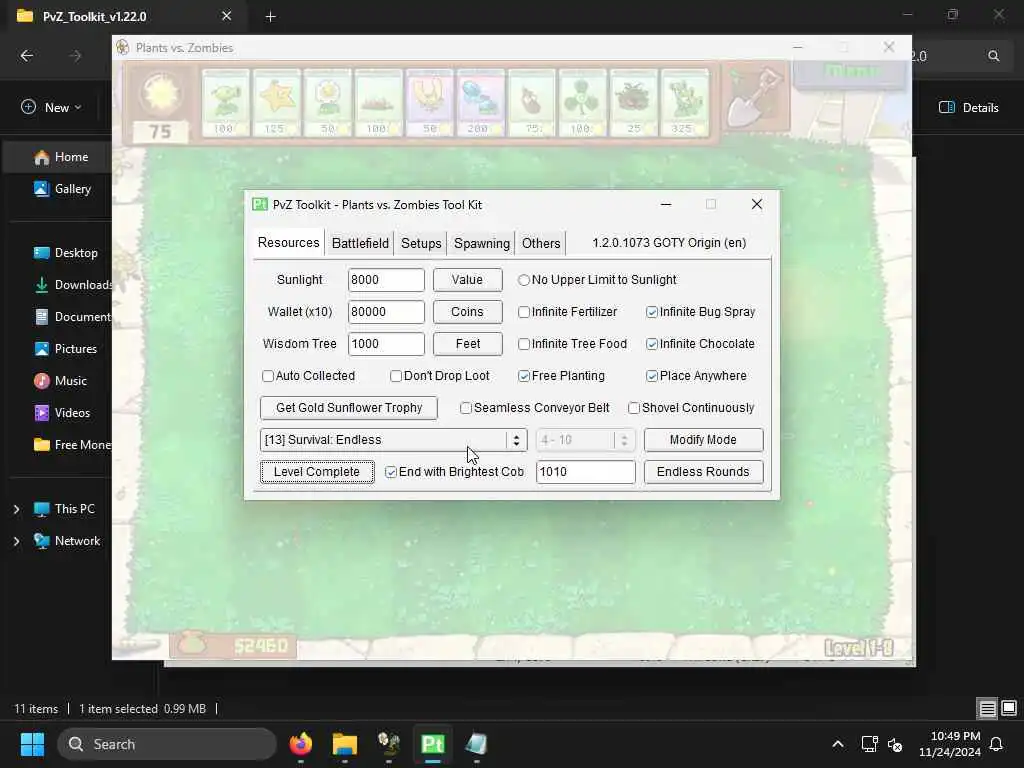Open the Survival: Endless mode dropdown
Viewport: 1024px width, 768px height.
[x=393, y=440]
